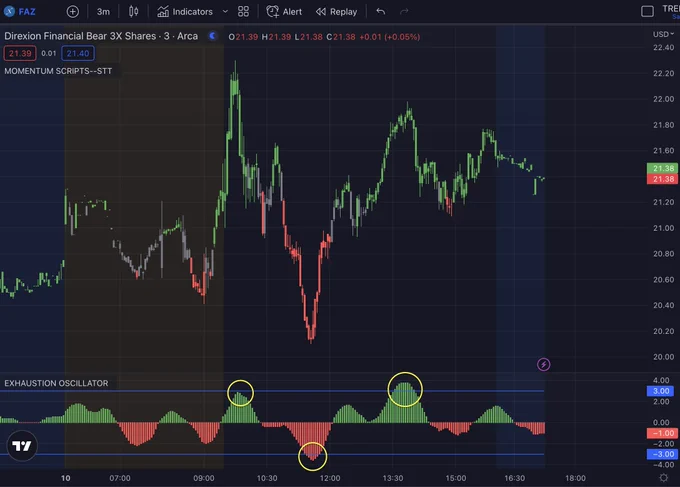Click the Direxion Financial Bear 3X Shares title

101,36
